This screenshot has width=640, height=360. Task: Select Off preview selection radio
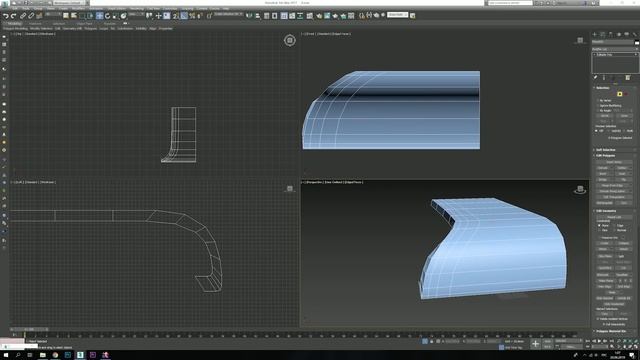(x=596, y=131)
